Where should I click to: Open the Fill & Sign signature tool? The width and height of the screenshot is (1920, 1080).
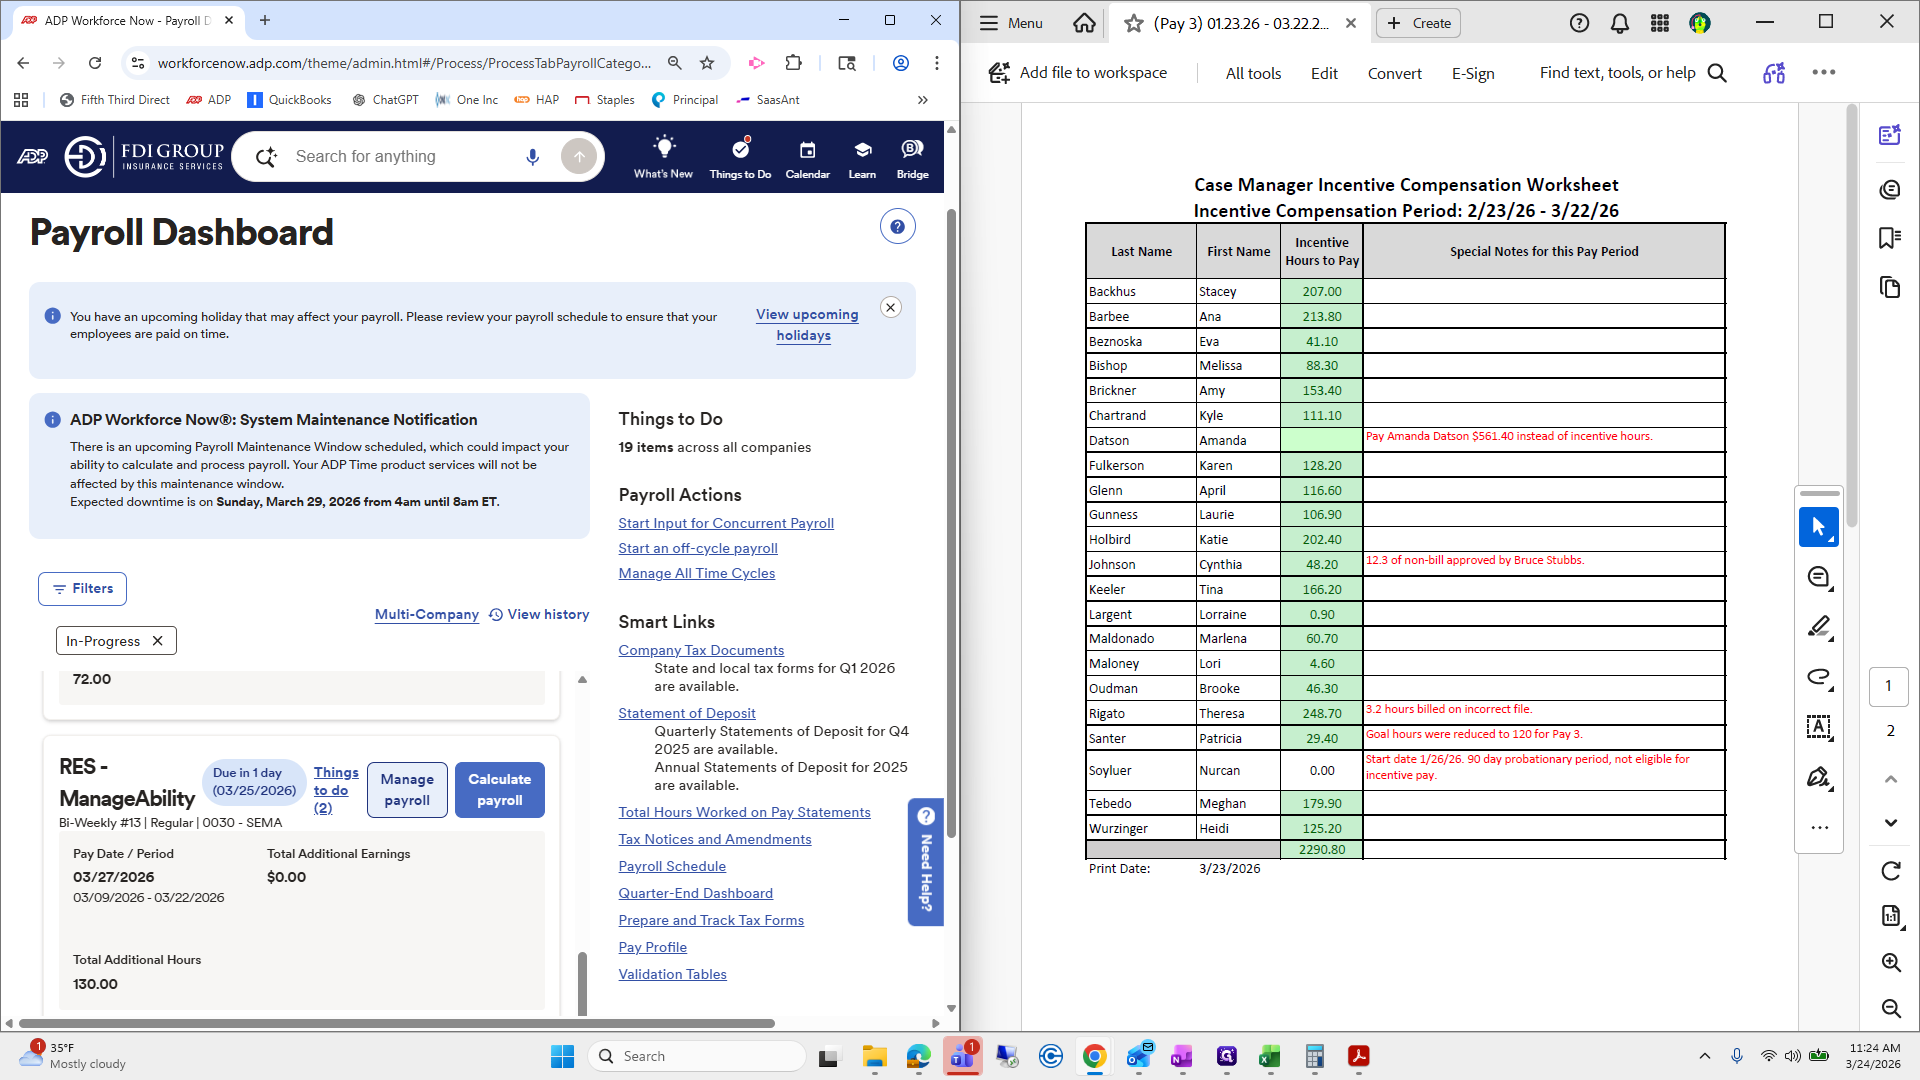click(1819, 777)
